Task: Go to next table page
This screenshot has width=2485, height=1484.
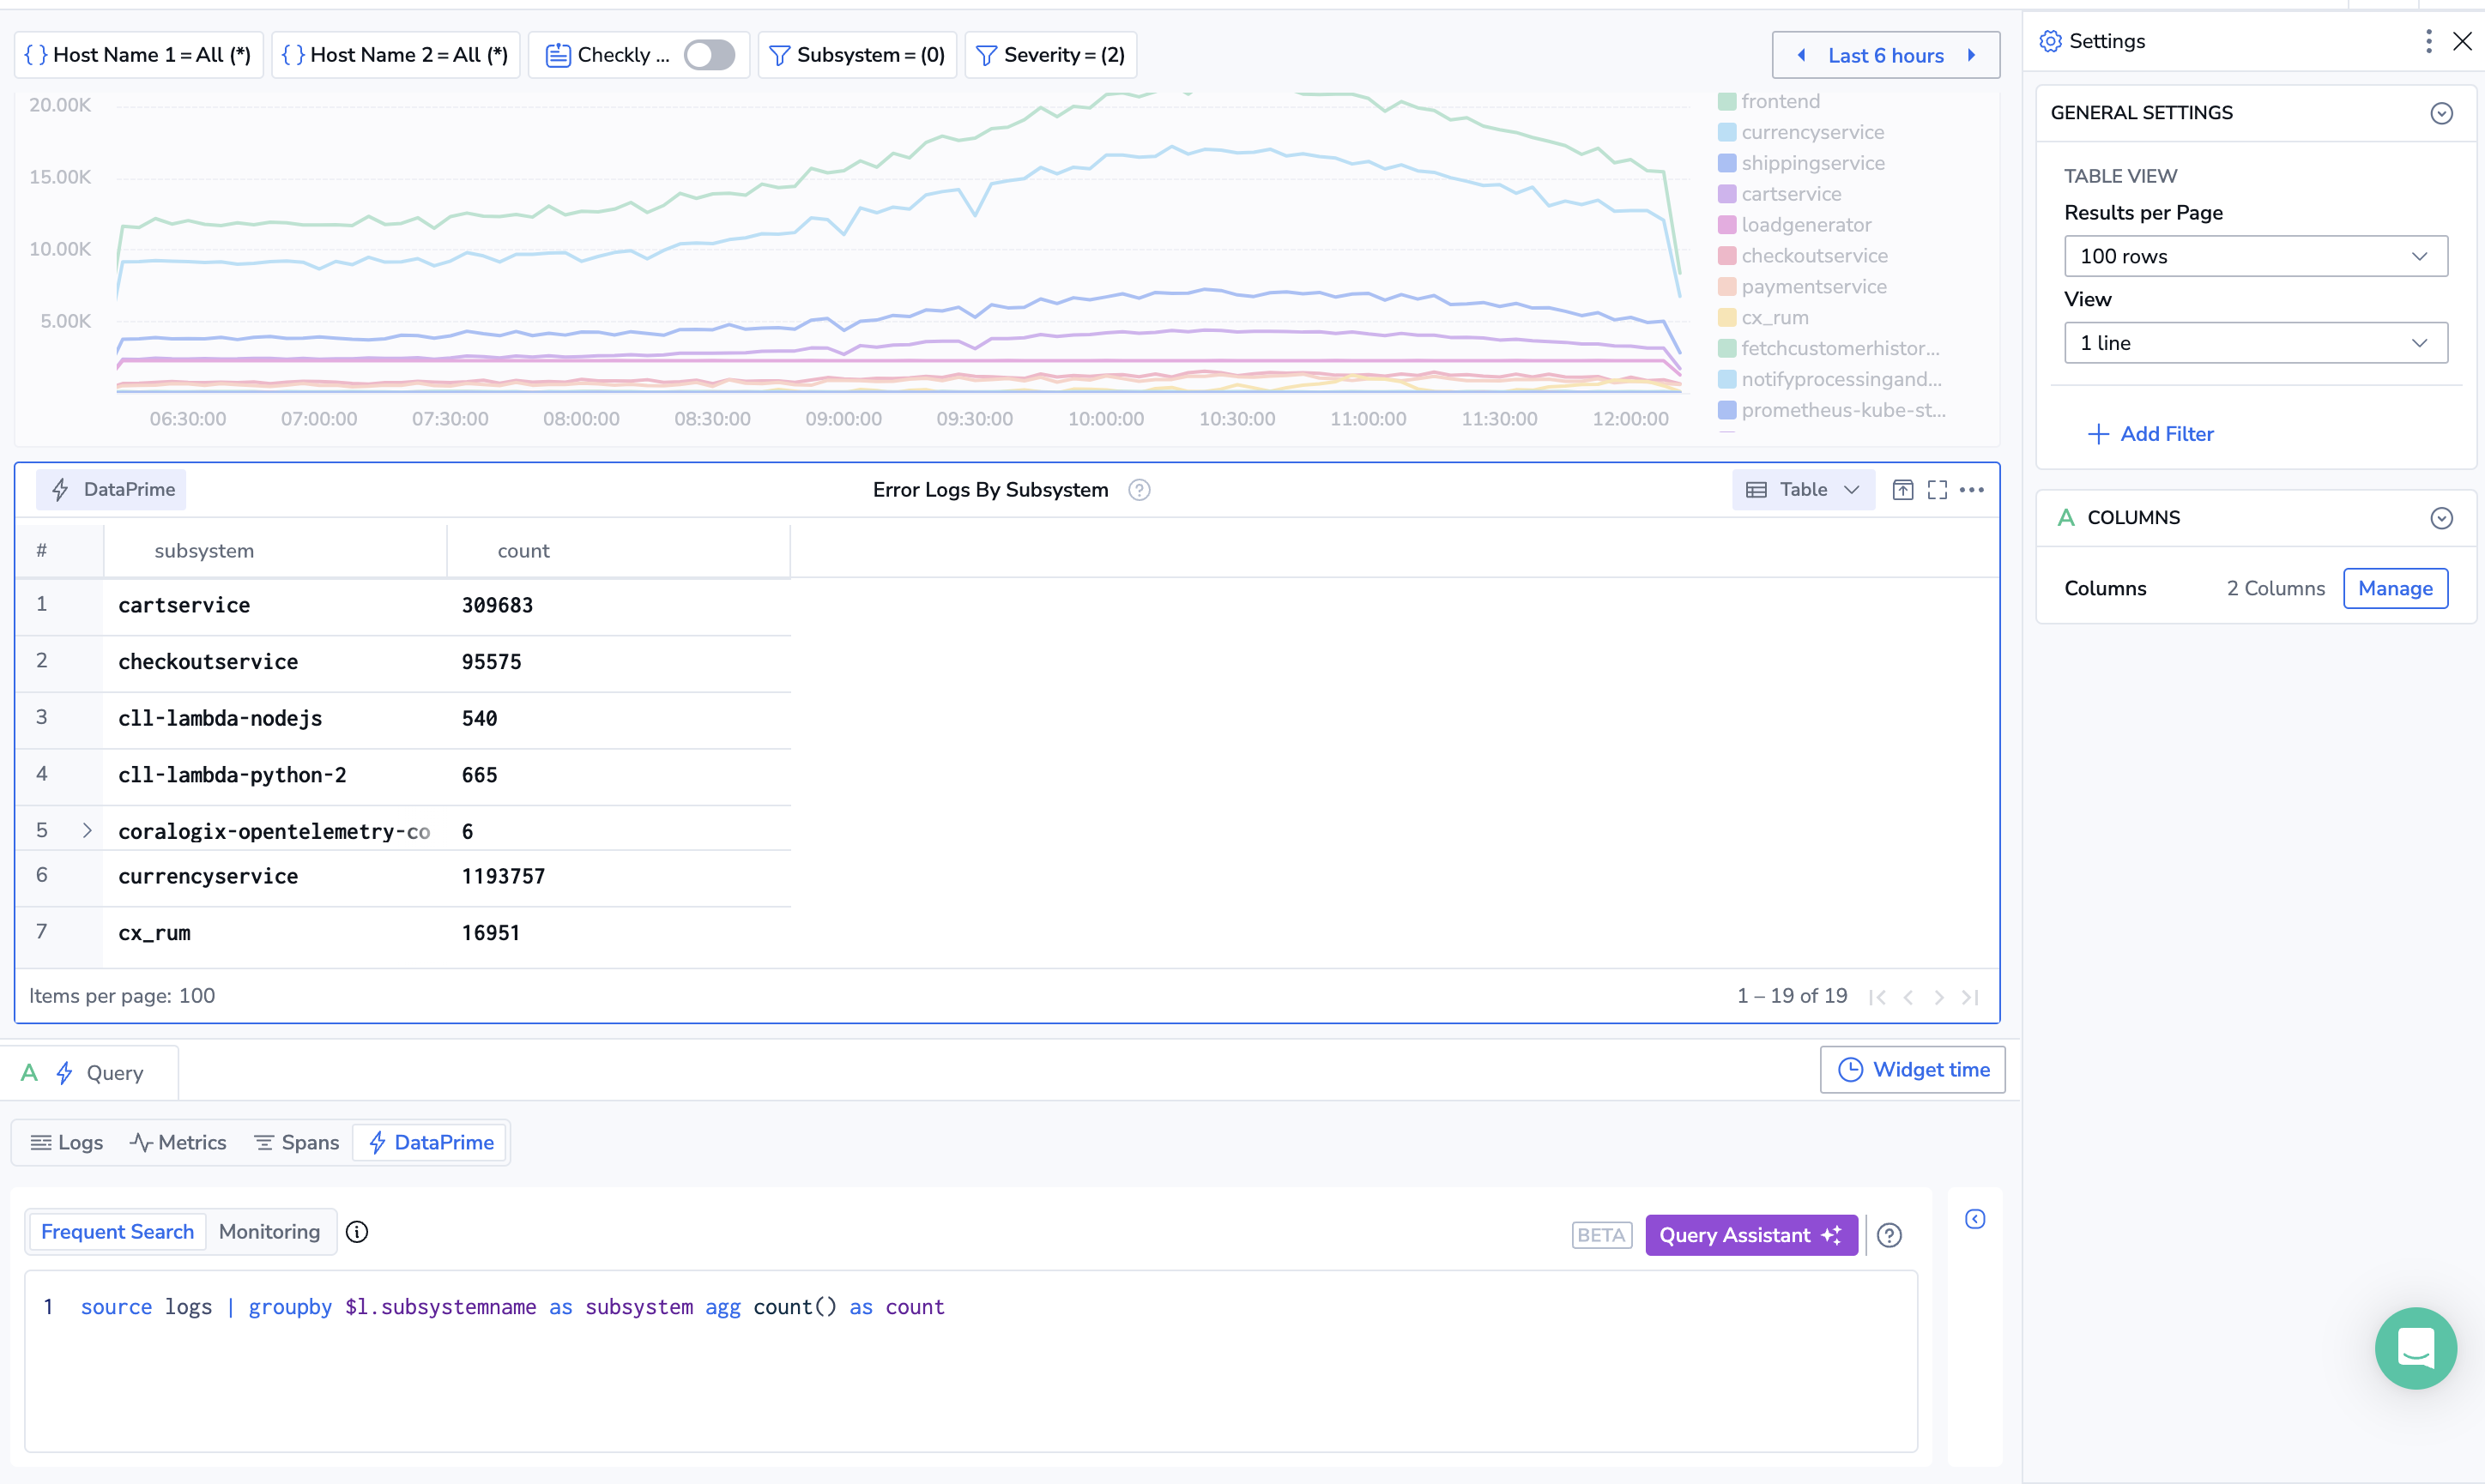Action: coord(1939,997)
